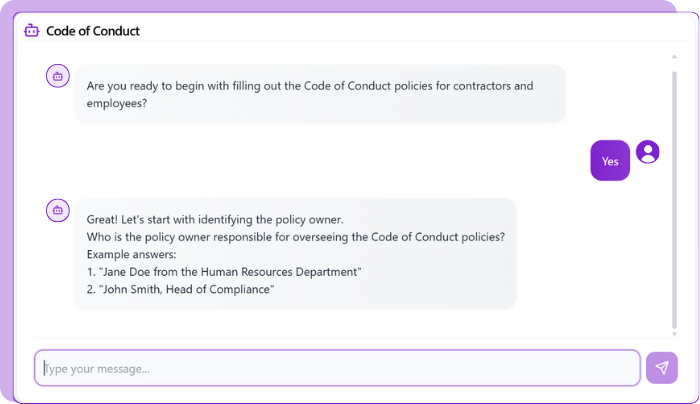Click the send message paper plane icon

coord(662,368)
